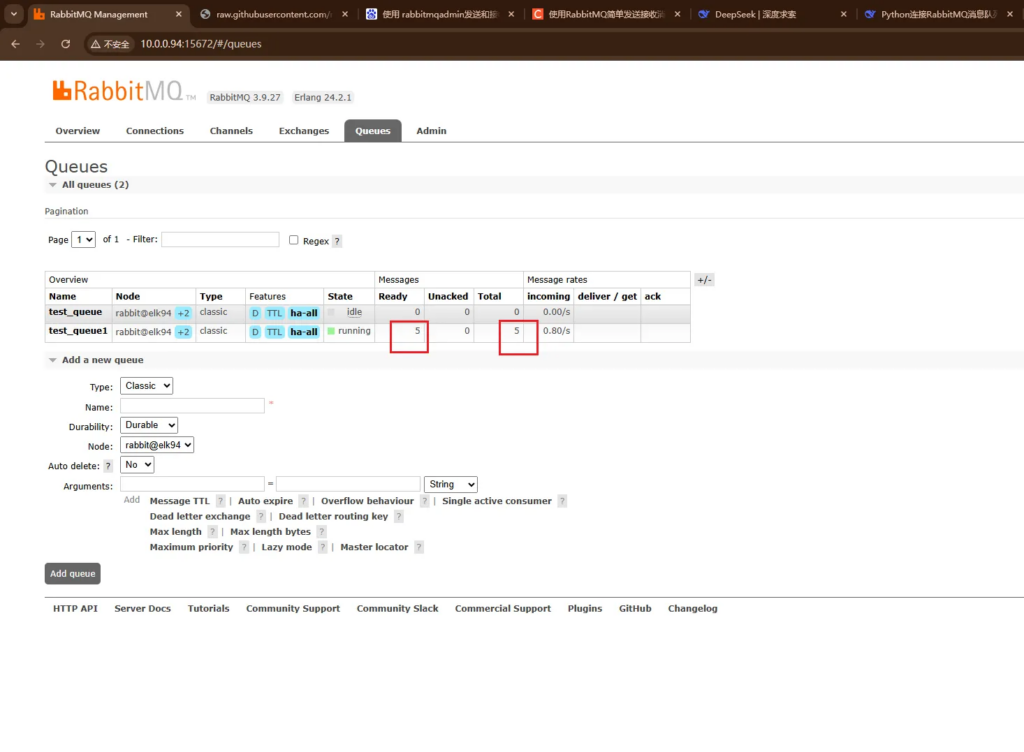Viewport: 1024px width, 752px height.
Task: Click help icon beside Auto delete label
Action: 108,466
